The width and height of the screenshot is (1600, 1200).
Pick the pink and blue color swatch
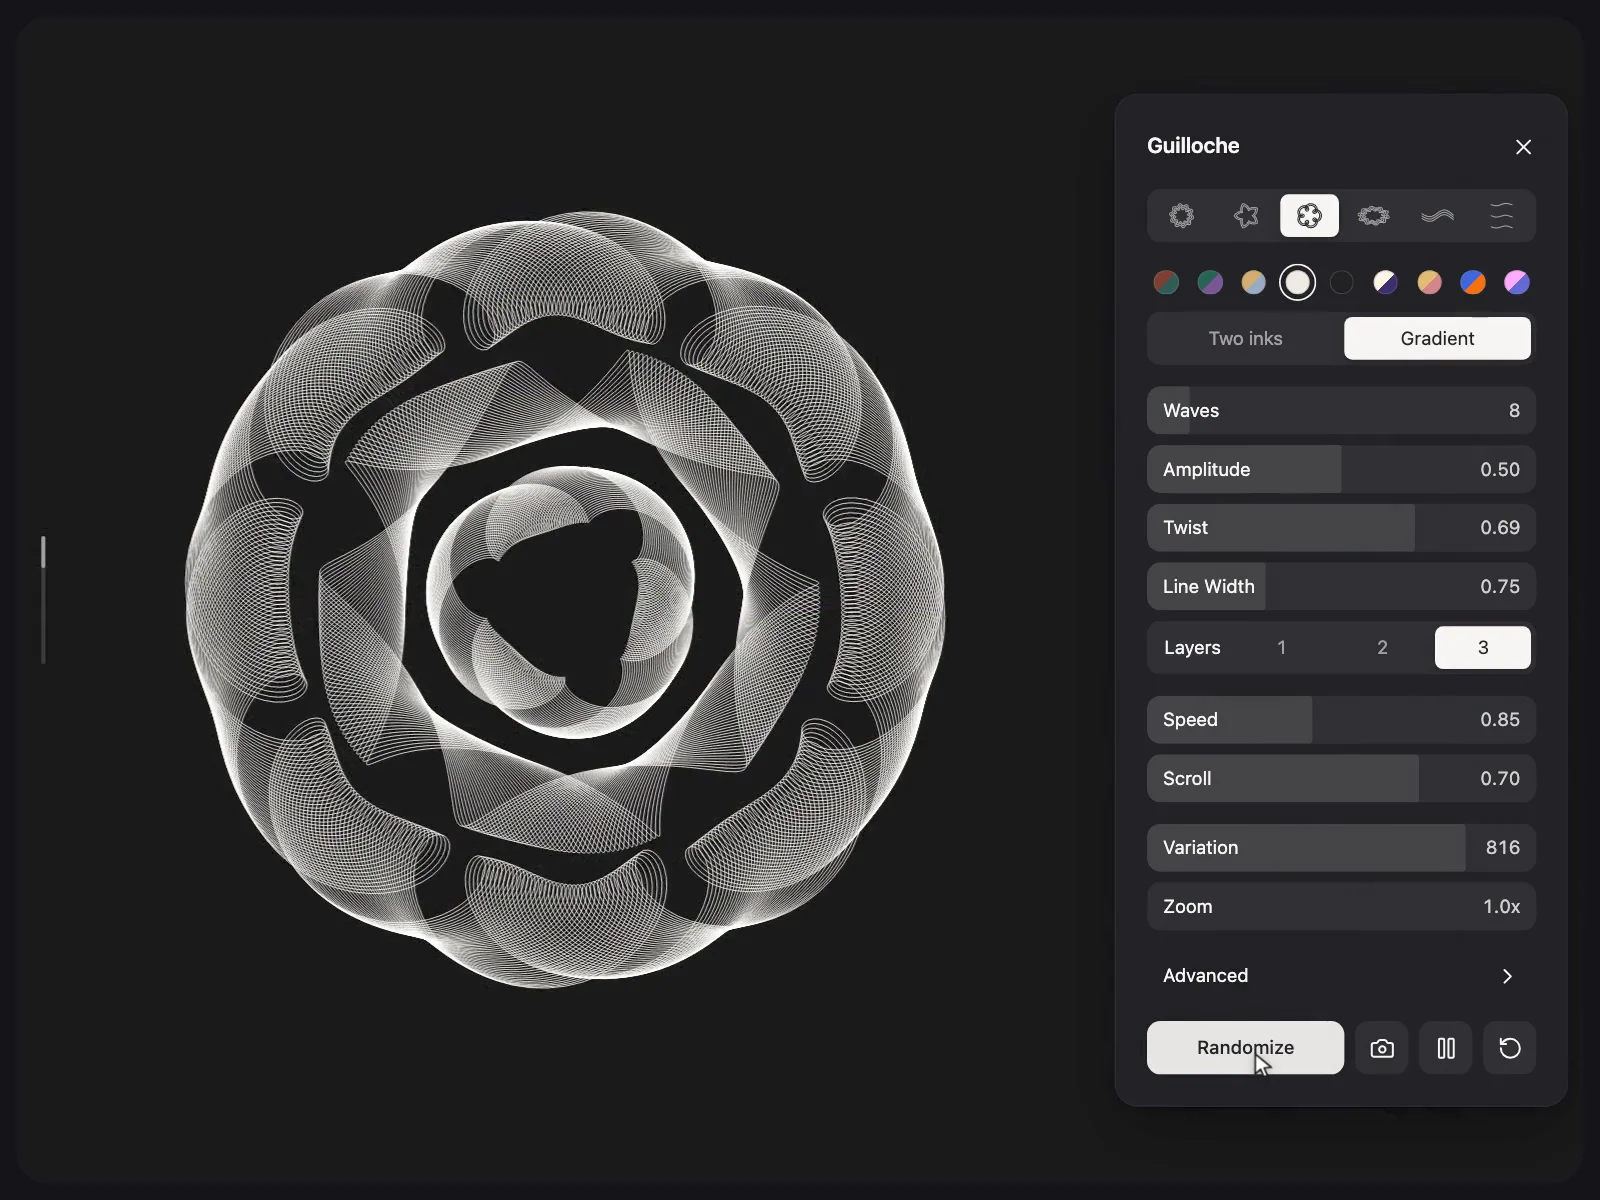tap(1517, 283)
